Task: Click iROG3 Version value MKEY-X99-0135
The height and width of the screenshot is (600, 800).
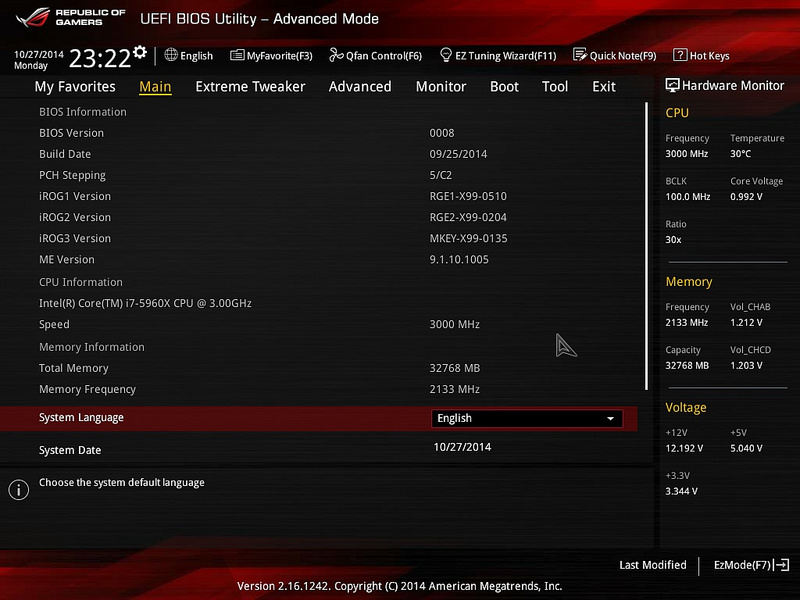Action: (468, 238)
